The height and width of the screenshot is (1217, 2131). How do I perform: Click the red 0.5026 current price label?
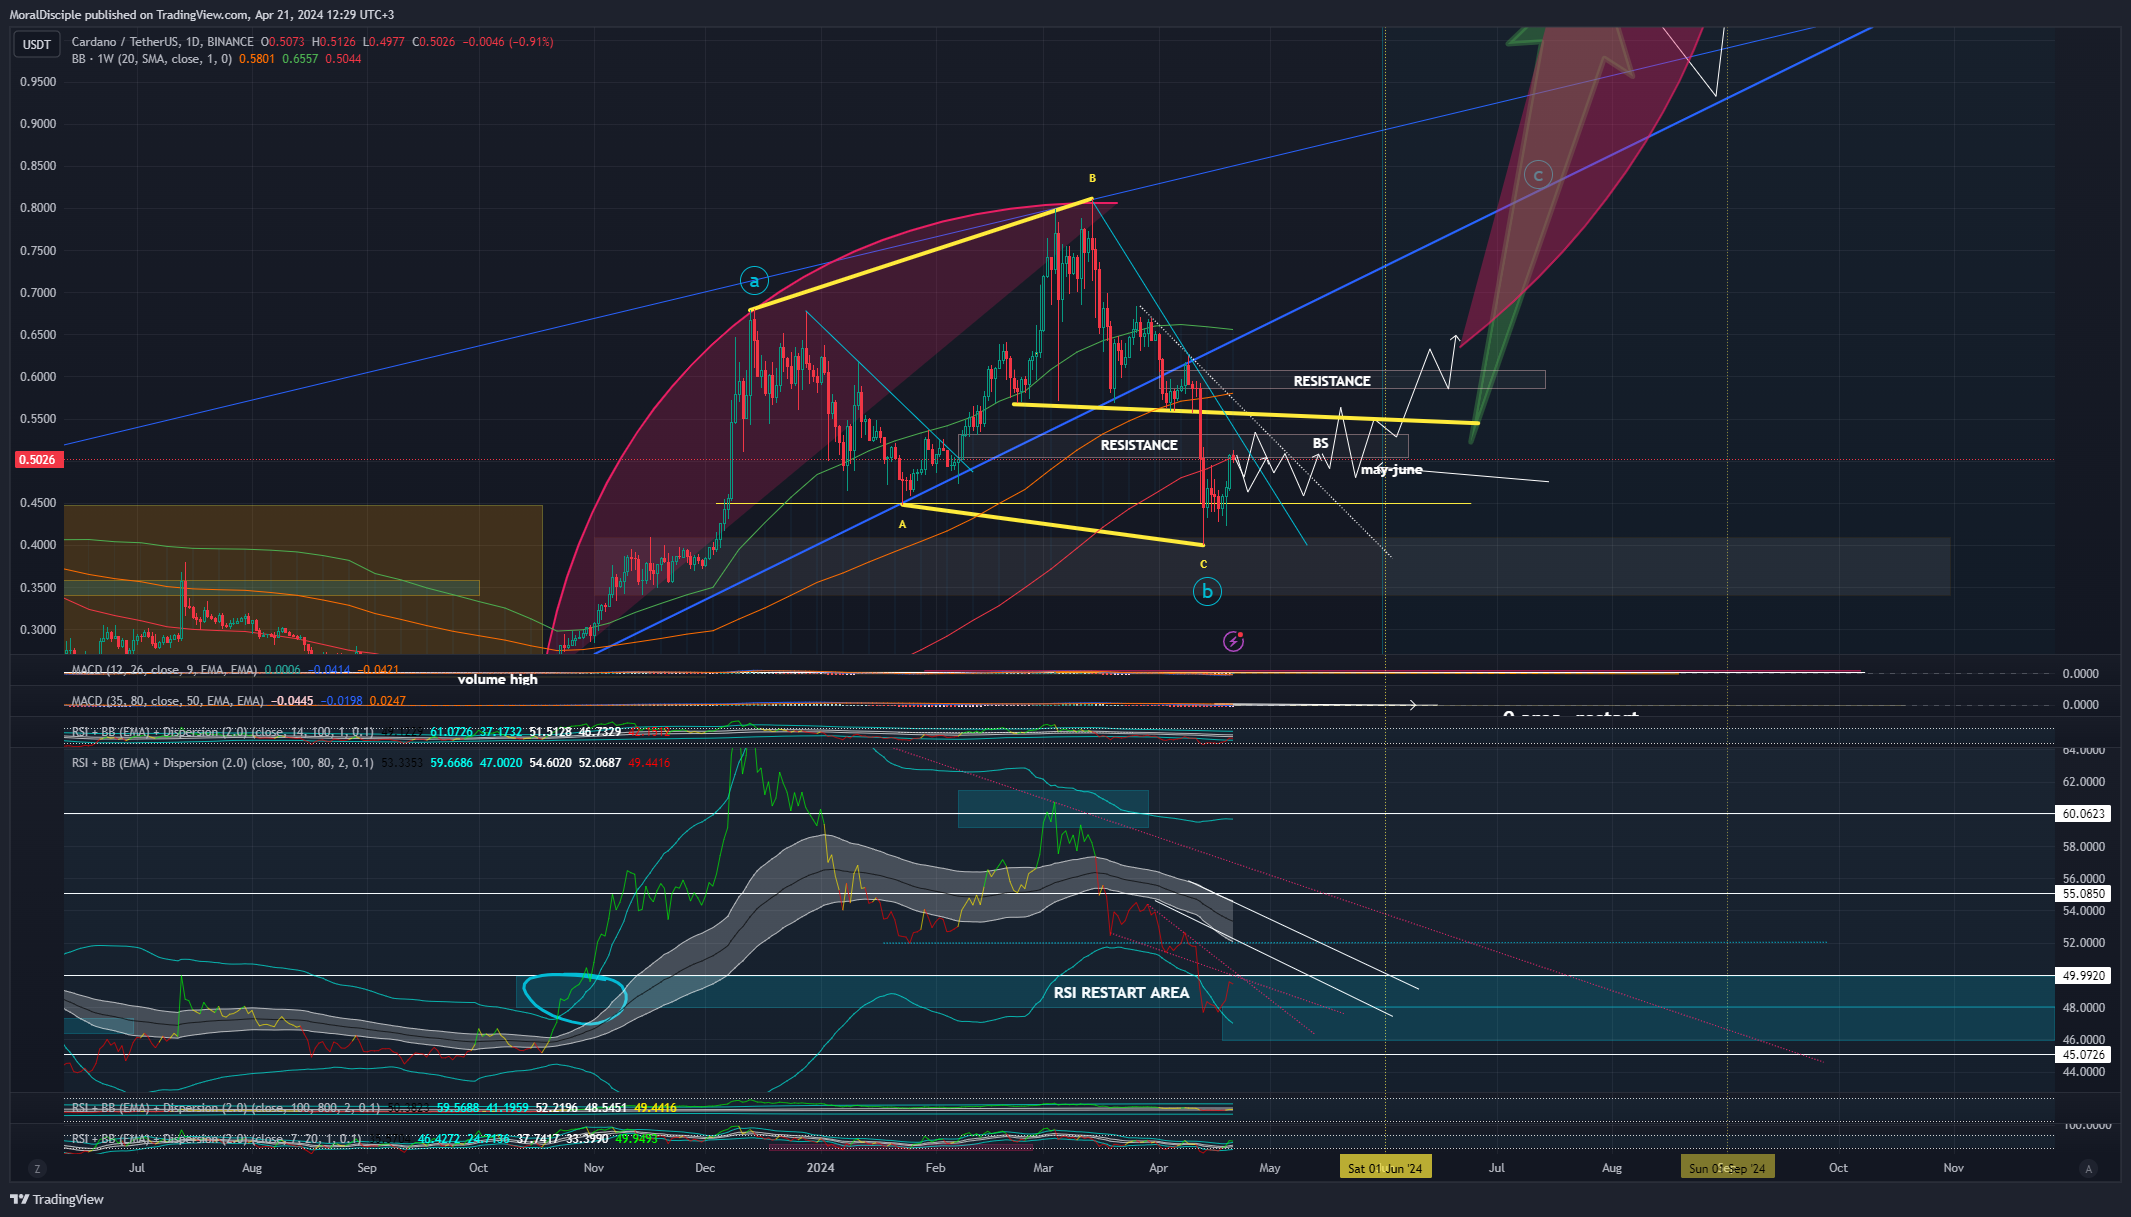[x=38, y=460]
